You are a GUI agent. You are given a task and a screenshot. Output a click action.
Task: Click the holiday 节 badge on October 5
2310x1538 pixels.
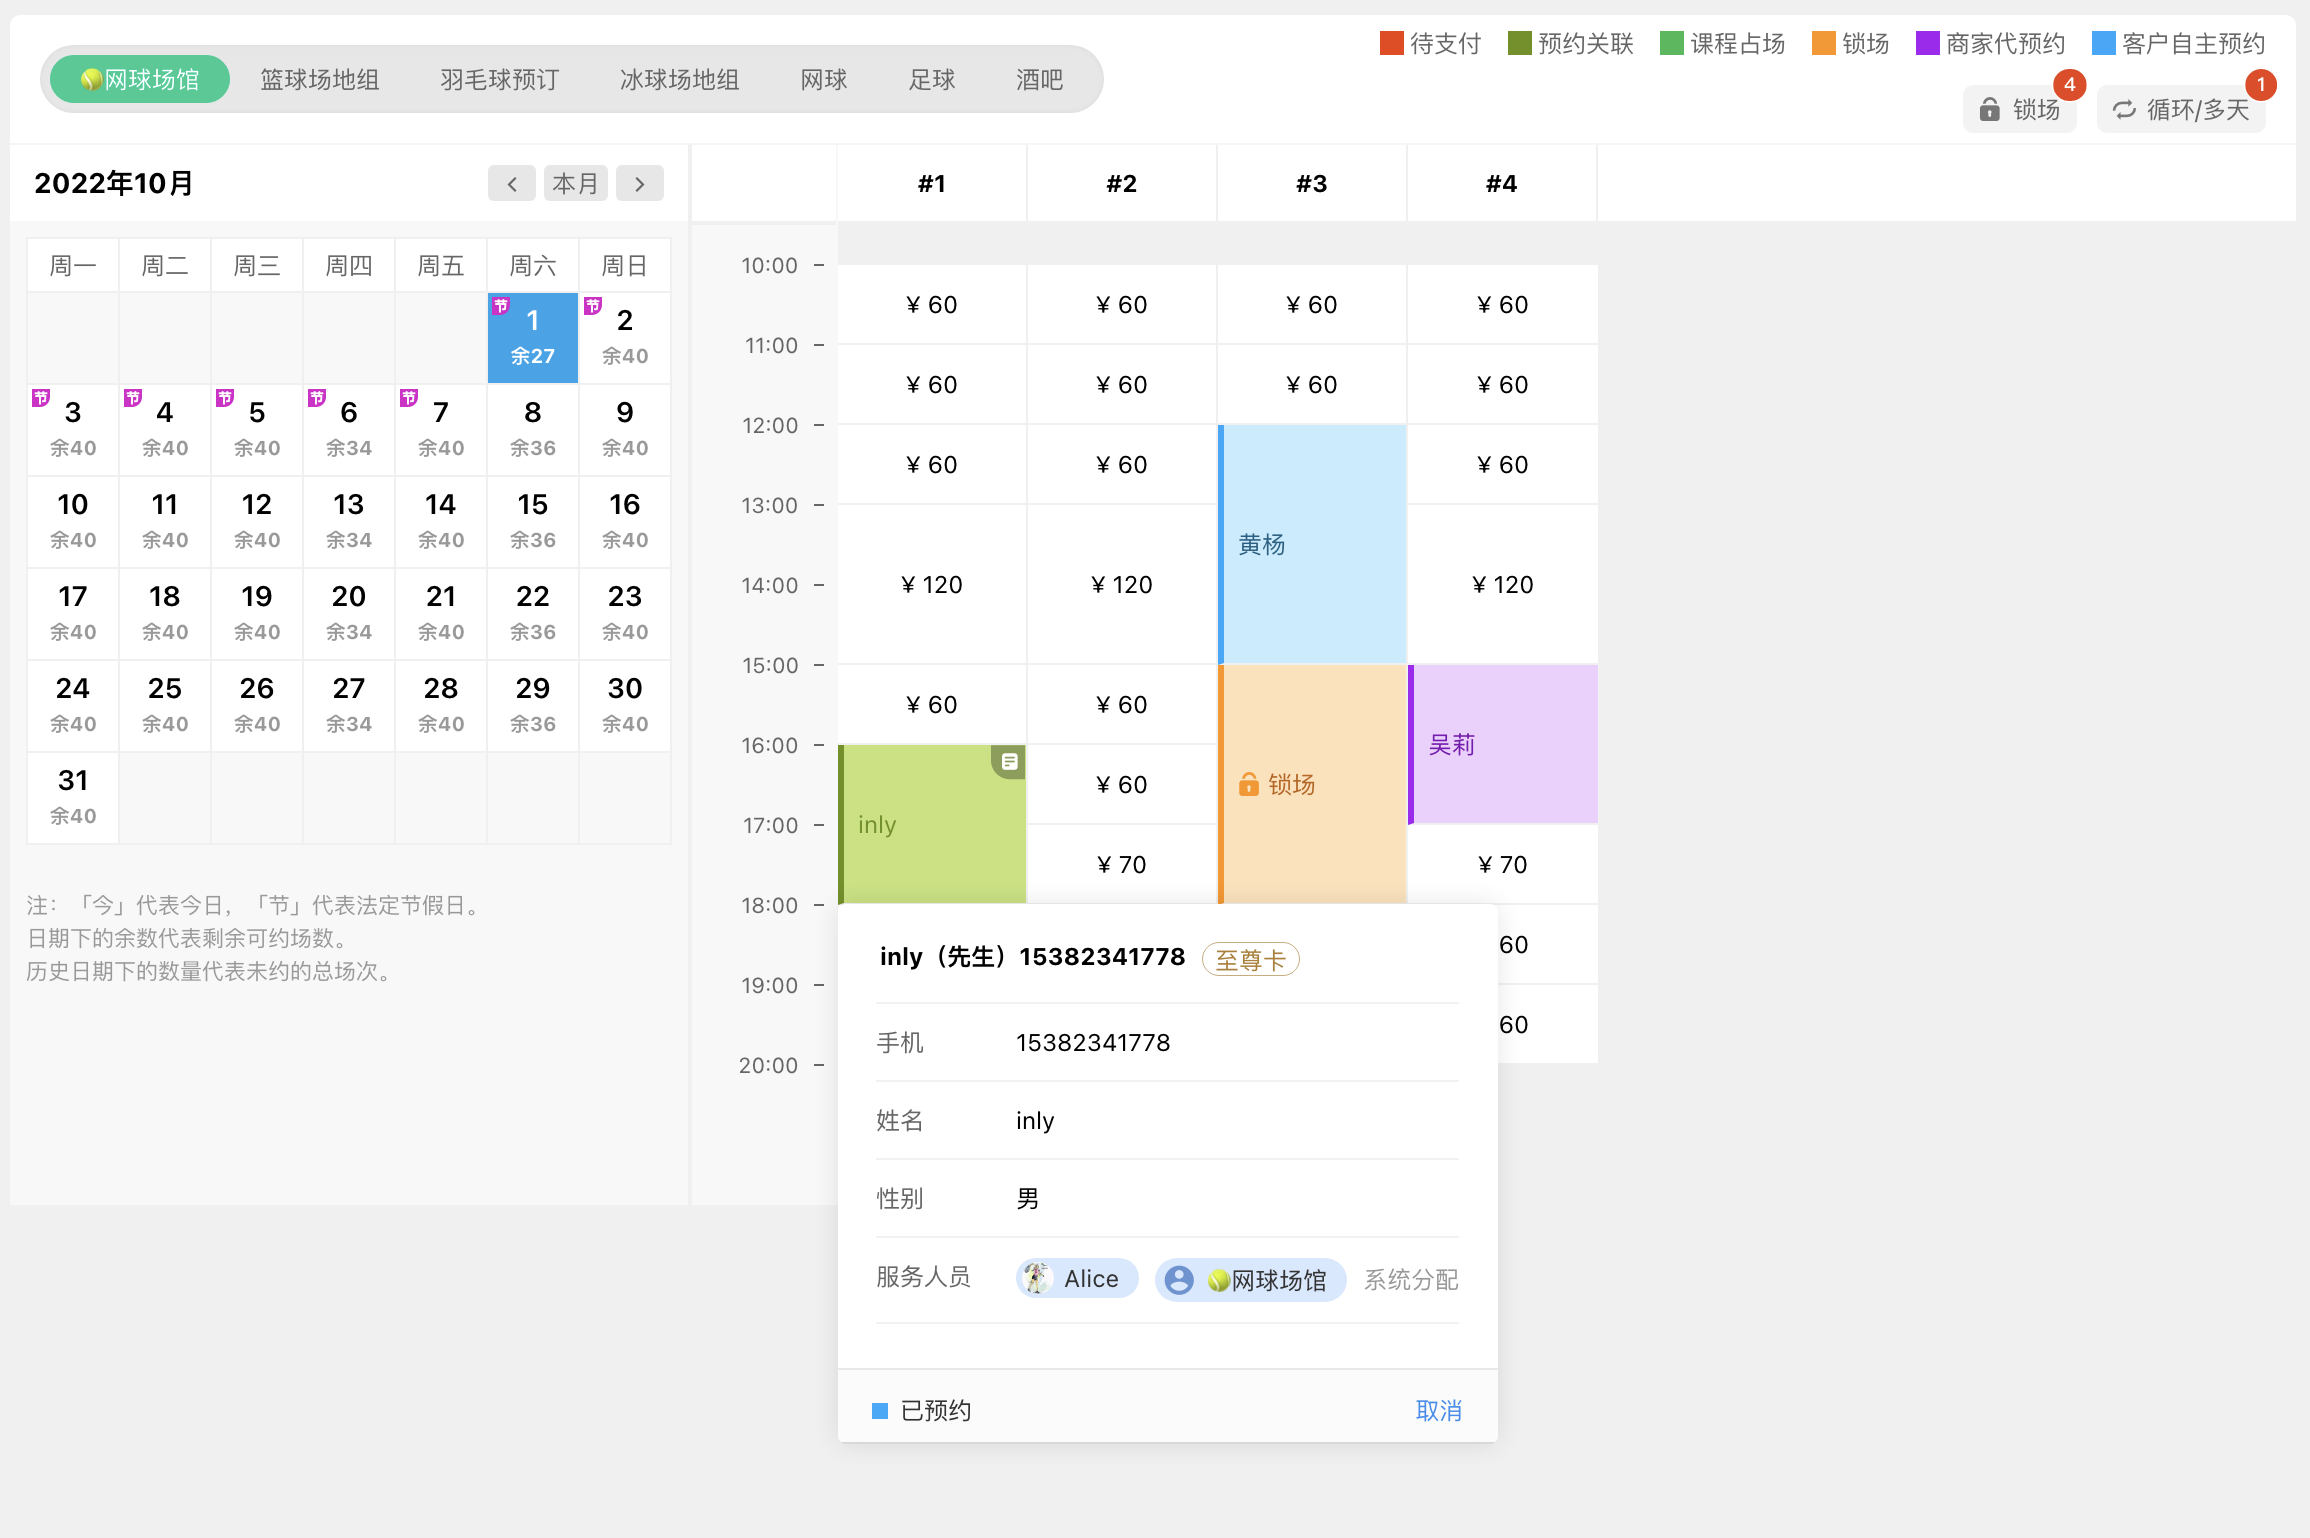225,398
